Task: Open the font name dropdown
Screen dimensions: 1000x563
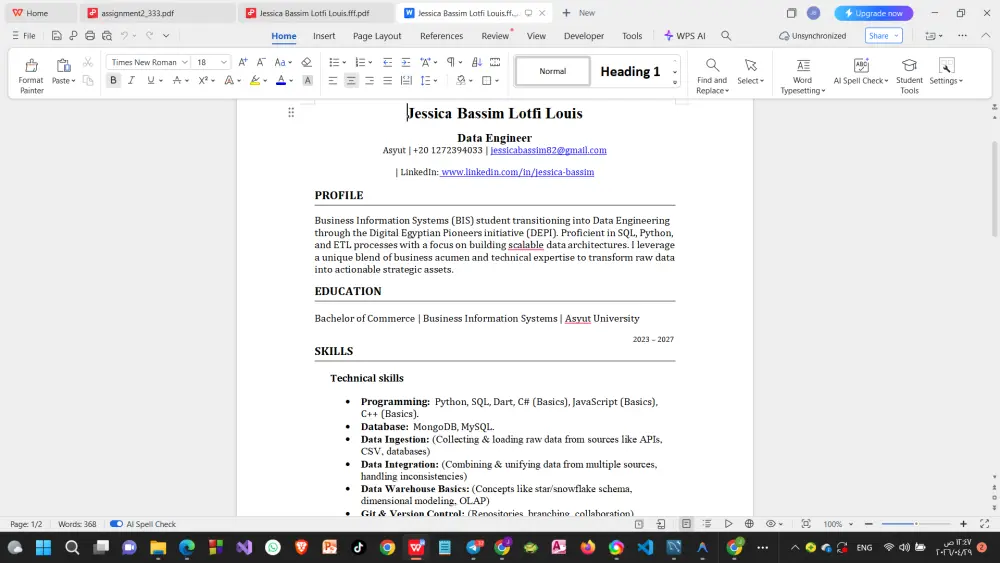Action: point(184,62)
